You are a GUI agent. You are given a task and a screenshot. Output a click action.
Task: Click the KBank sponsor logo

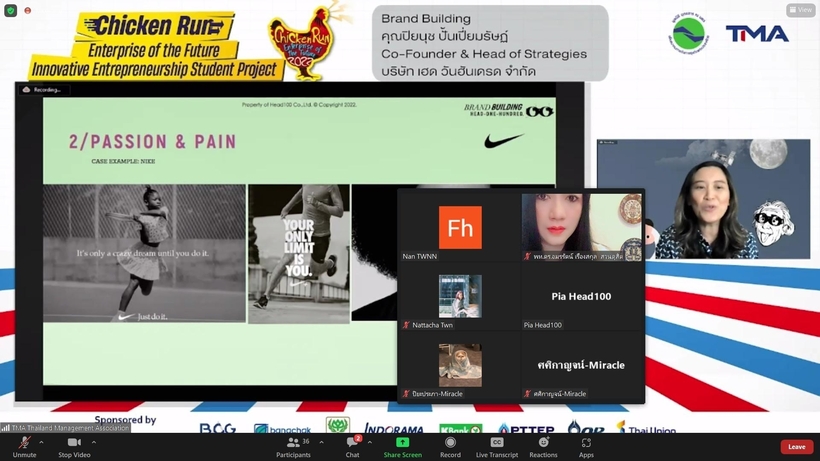[x=461, y=429]
